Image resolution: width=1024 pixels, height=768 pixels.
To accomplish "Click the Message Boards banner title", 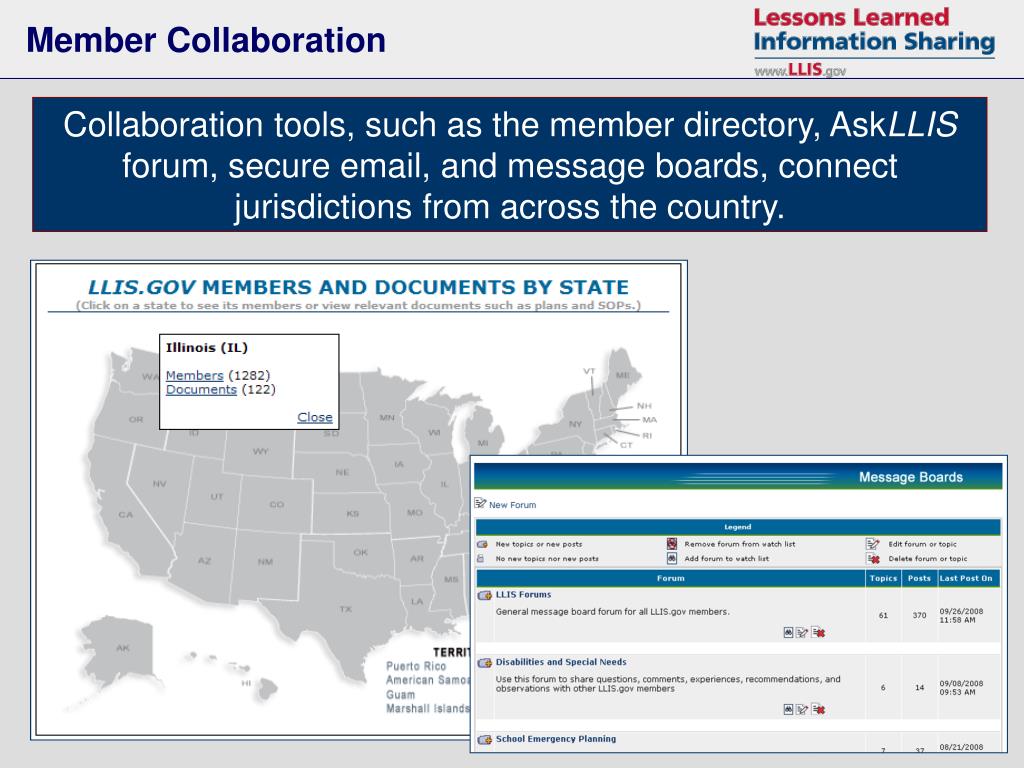I will point(910,477).
